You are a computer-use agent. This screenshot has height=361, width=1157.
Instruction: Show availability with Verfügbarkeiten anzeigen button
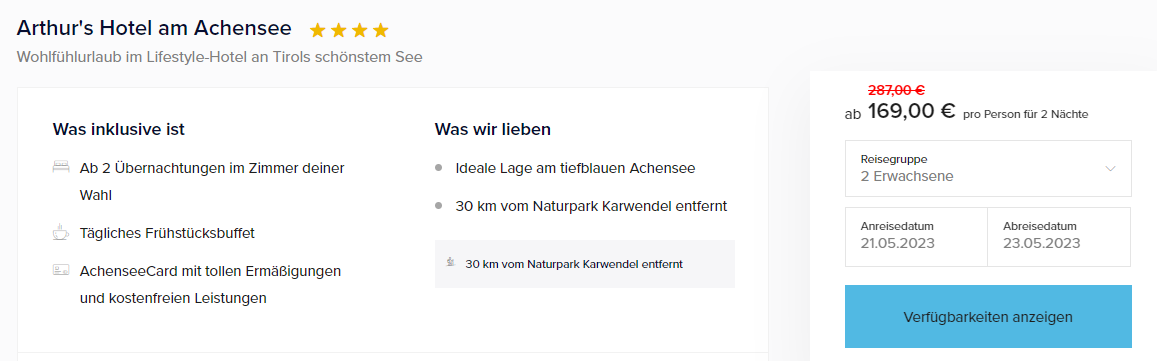(x=988, y=317)
